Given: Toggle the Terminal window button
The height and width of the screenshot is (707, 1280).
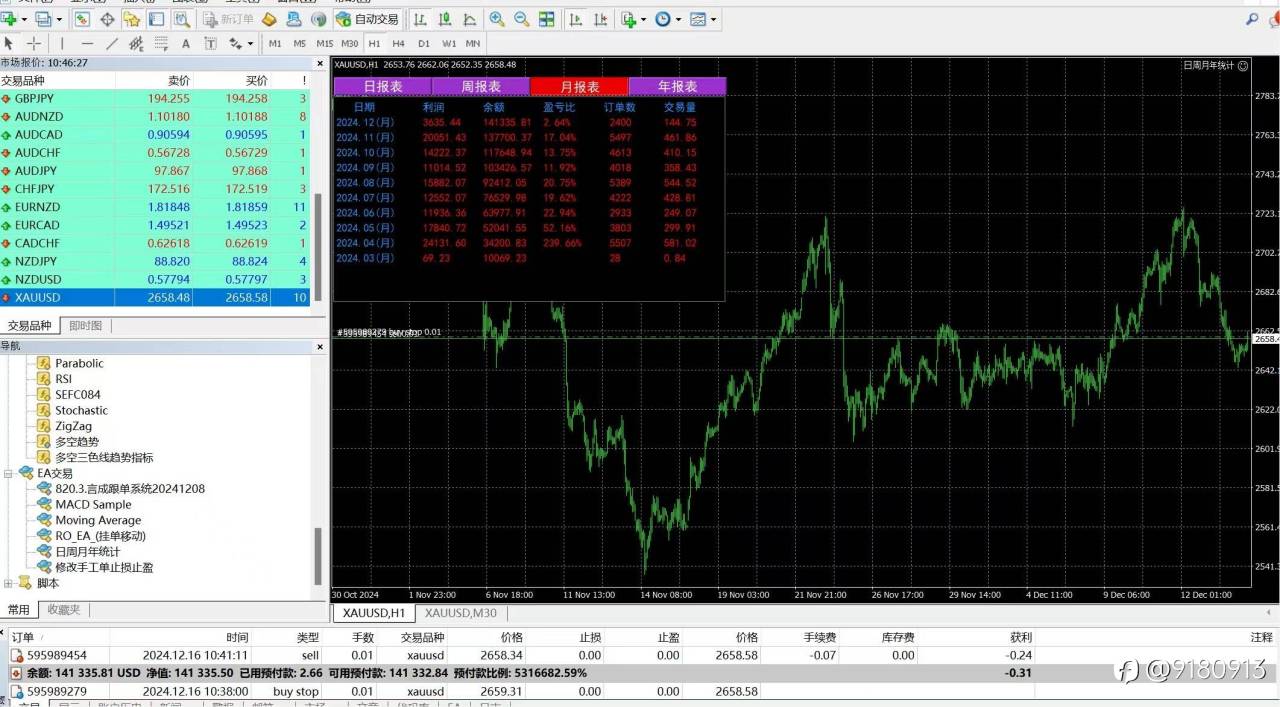Looking at the screenshot, I should point(157,19).
